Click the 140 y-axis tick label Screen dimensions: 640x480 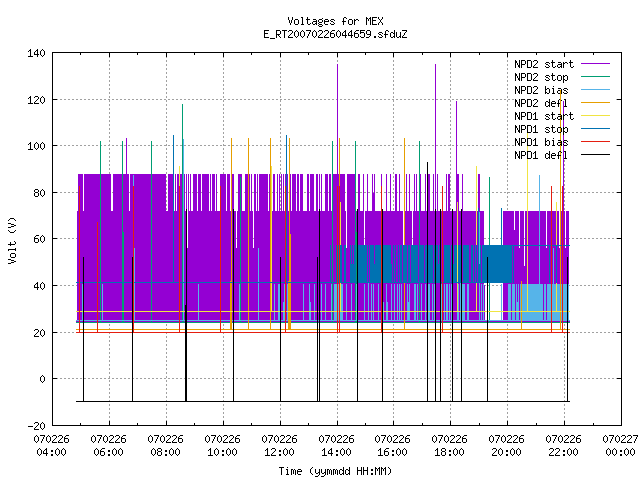pos(36,53)
